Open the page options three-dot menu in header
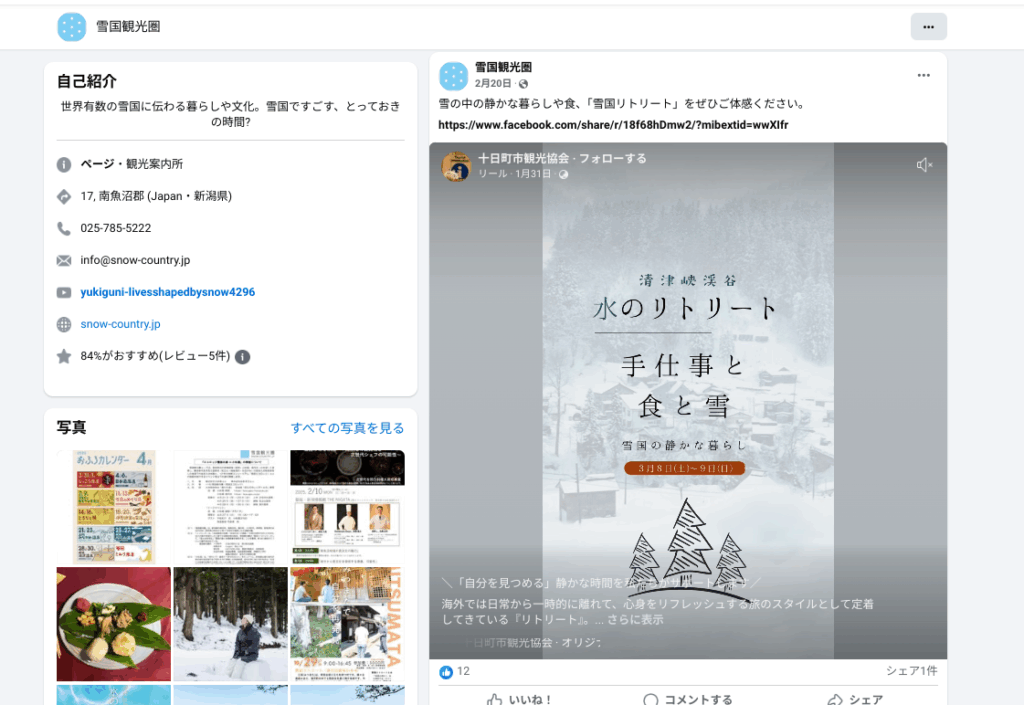Image resolution: width=1024 pixels, height=705 pixels. [x=928, y=27]
